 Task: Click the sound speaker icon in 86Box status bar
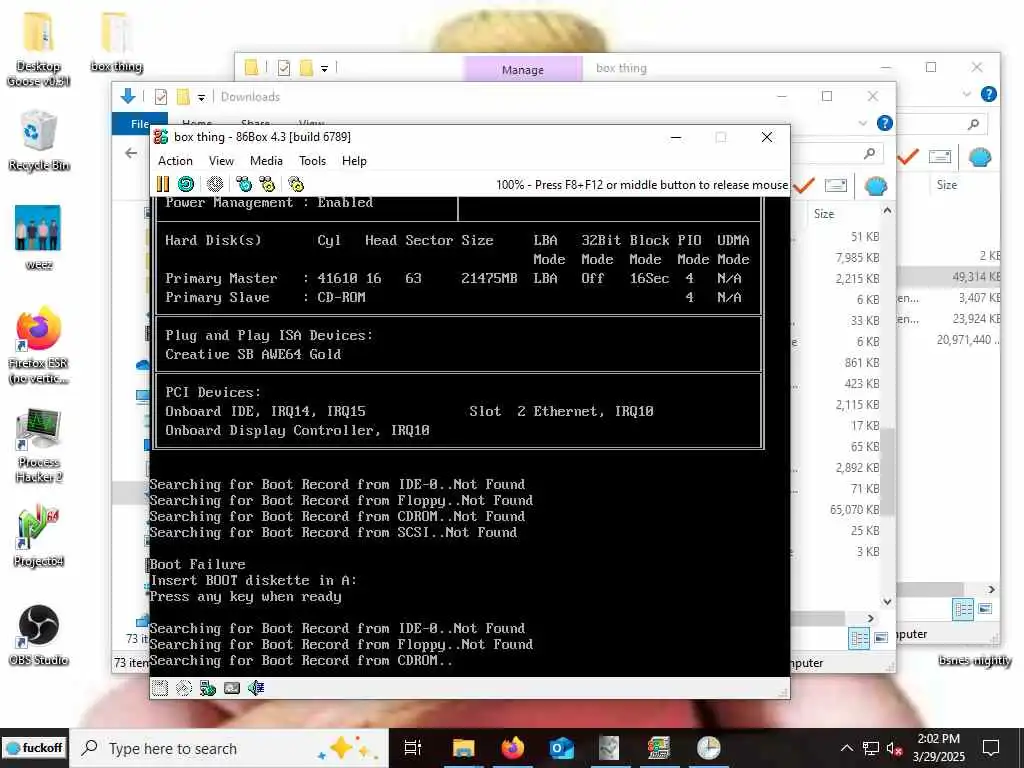pos(255,688)
